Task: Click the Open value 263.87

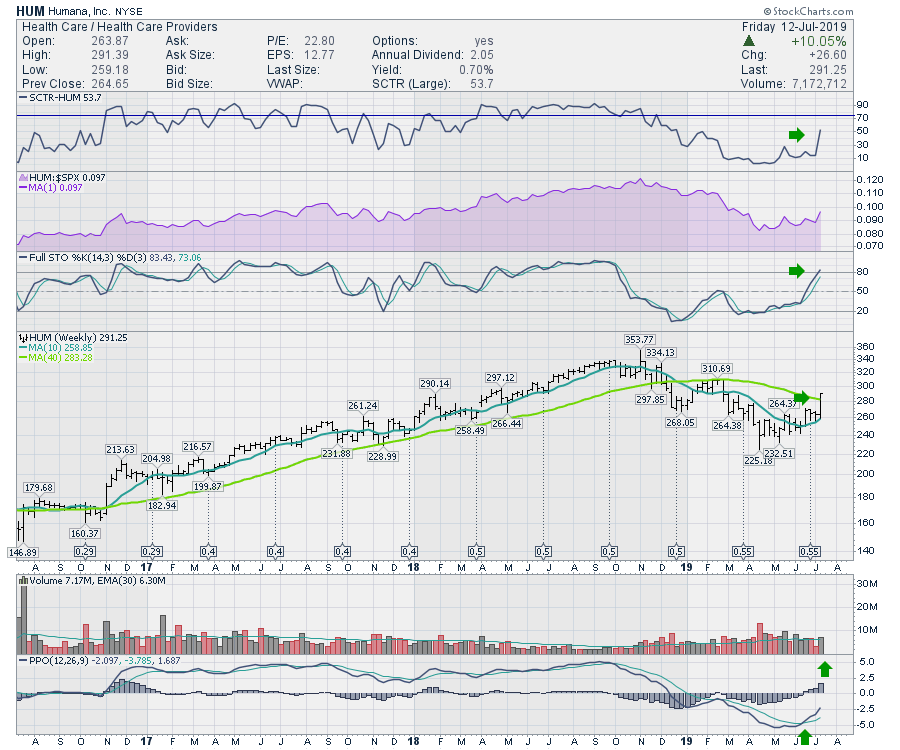Action: (110, 41)
